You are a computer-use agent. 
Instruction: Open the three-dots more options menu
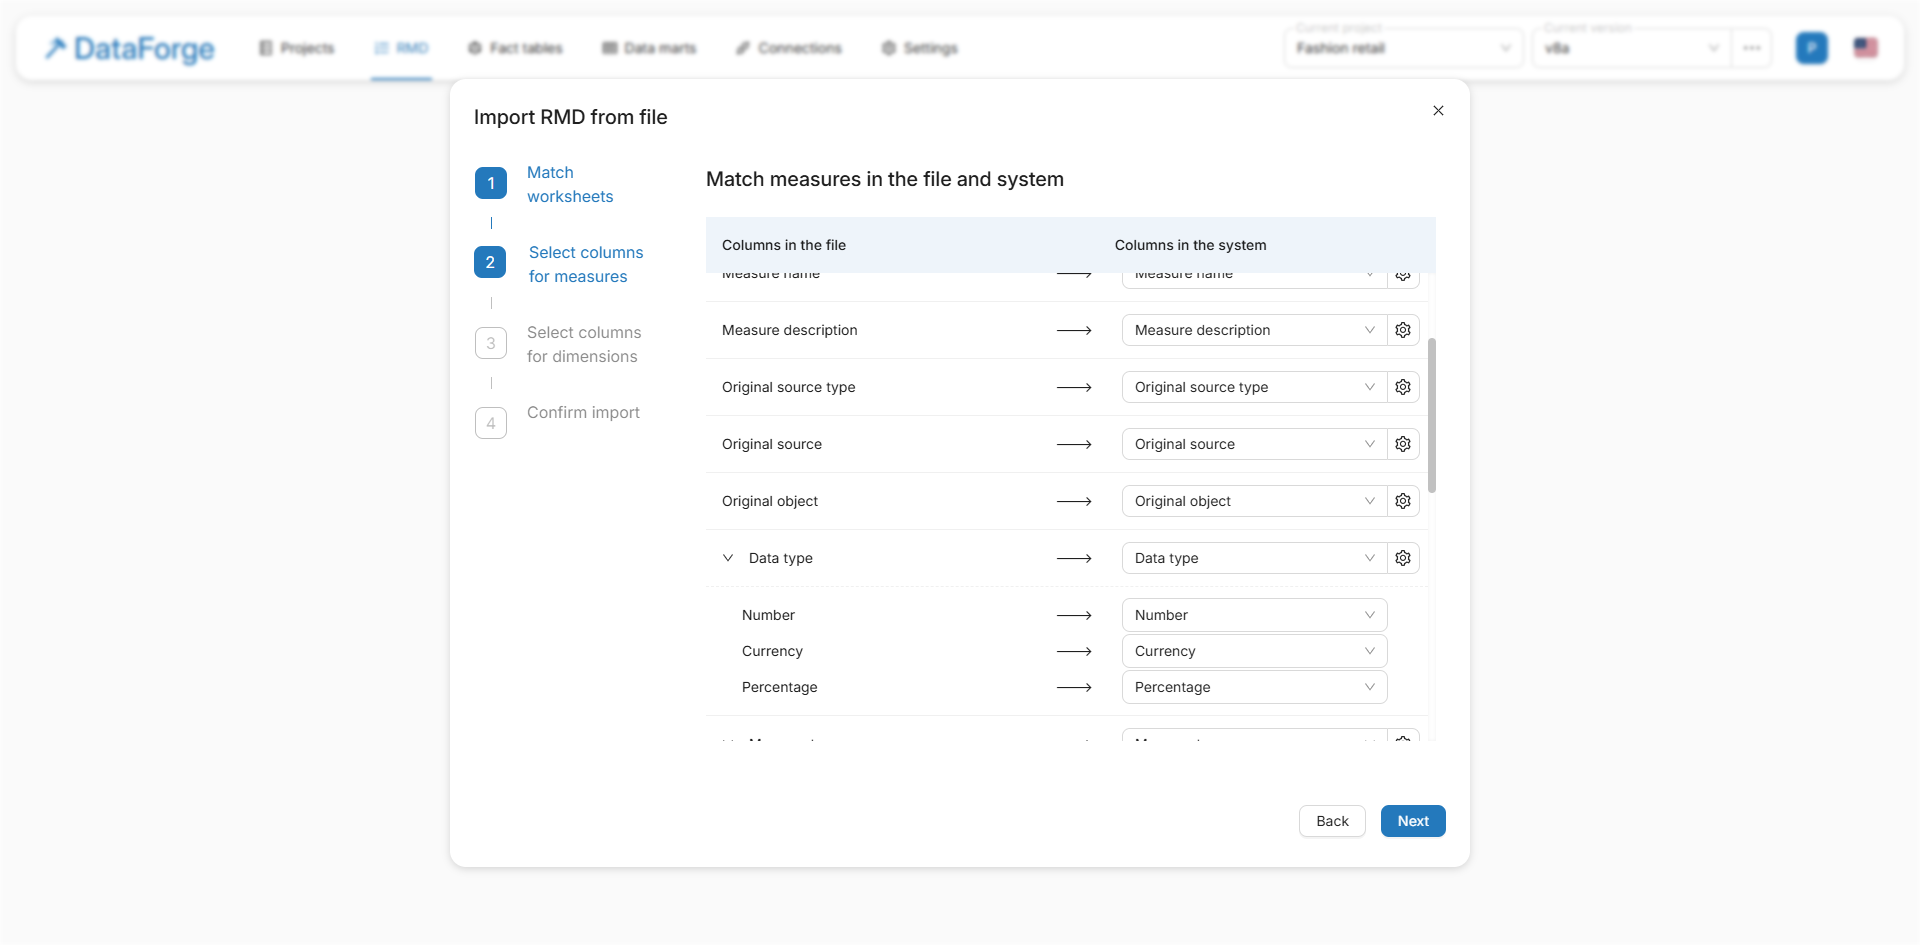tap(1752, 48)
